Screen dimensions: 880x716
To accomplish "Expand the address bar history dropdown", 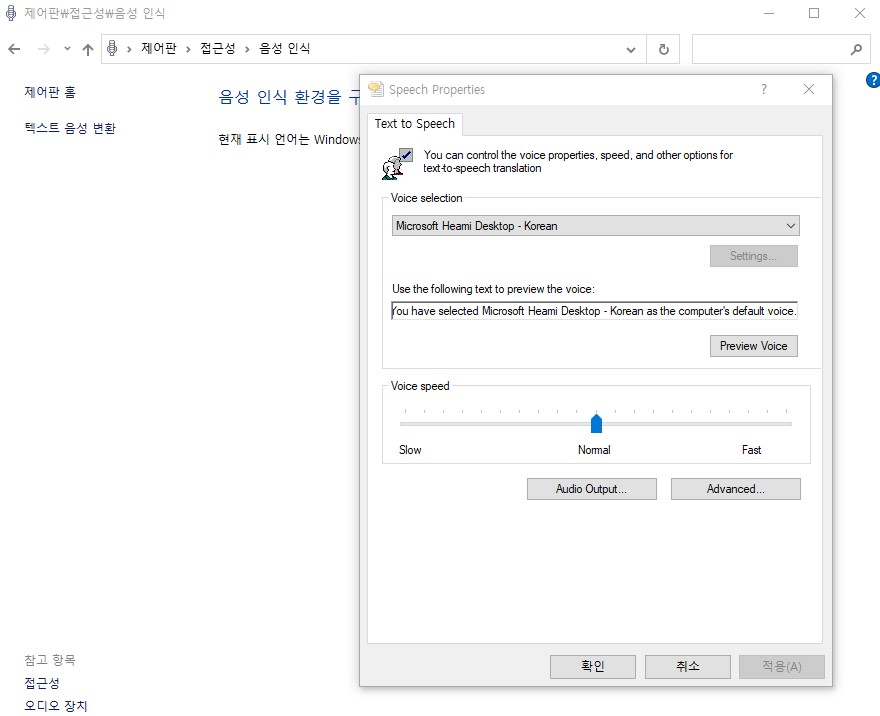I will click(x=631, y=49).
